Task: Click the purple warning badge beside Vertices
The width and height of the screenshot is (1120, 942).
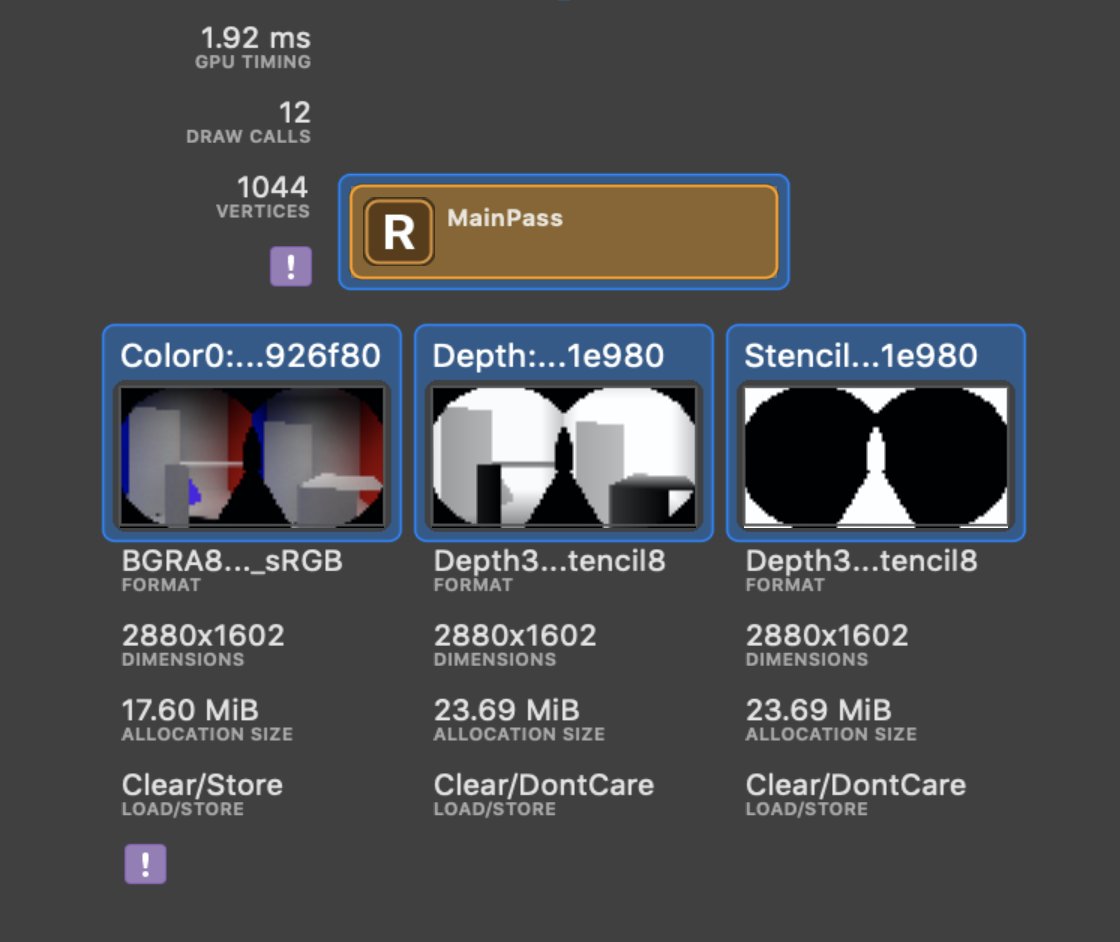Action: (x=291, y=267)
